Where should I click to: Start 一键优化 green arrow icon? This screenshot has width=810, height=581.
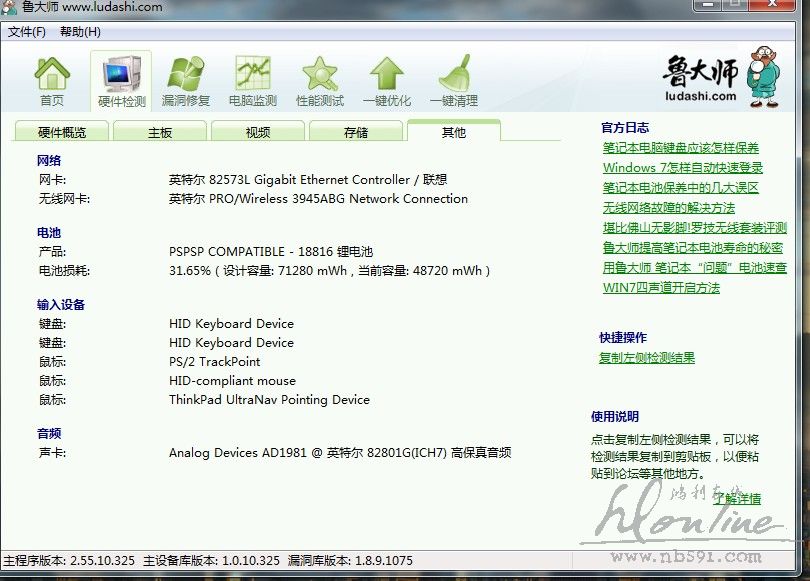click(x=387, y=81)
